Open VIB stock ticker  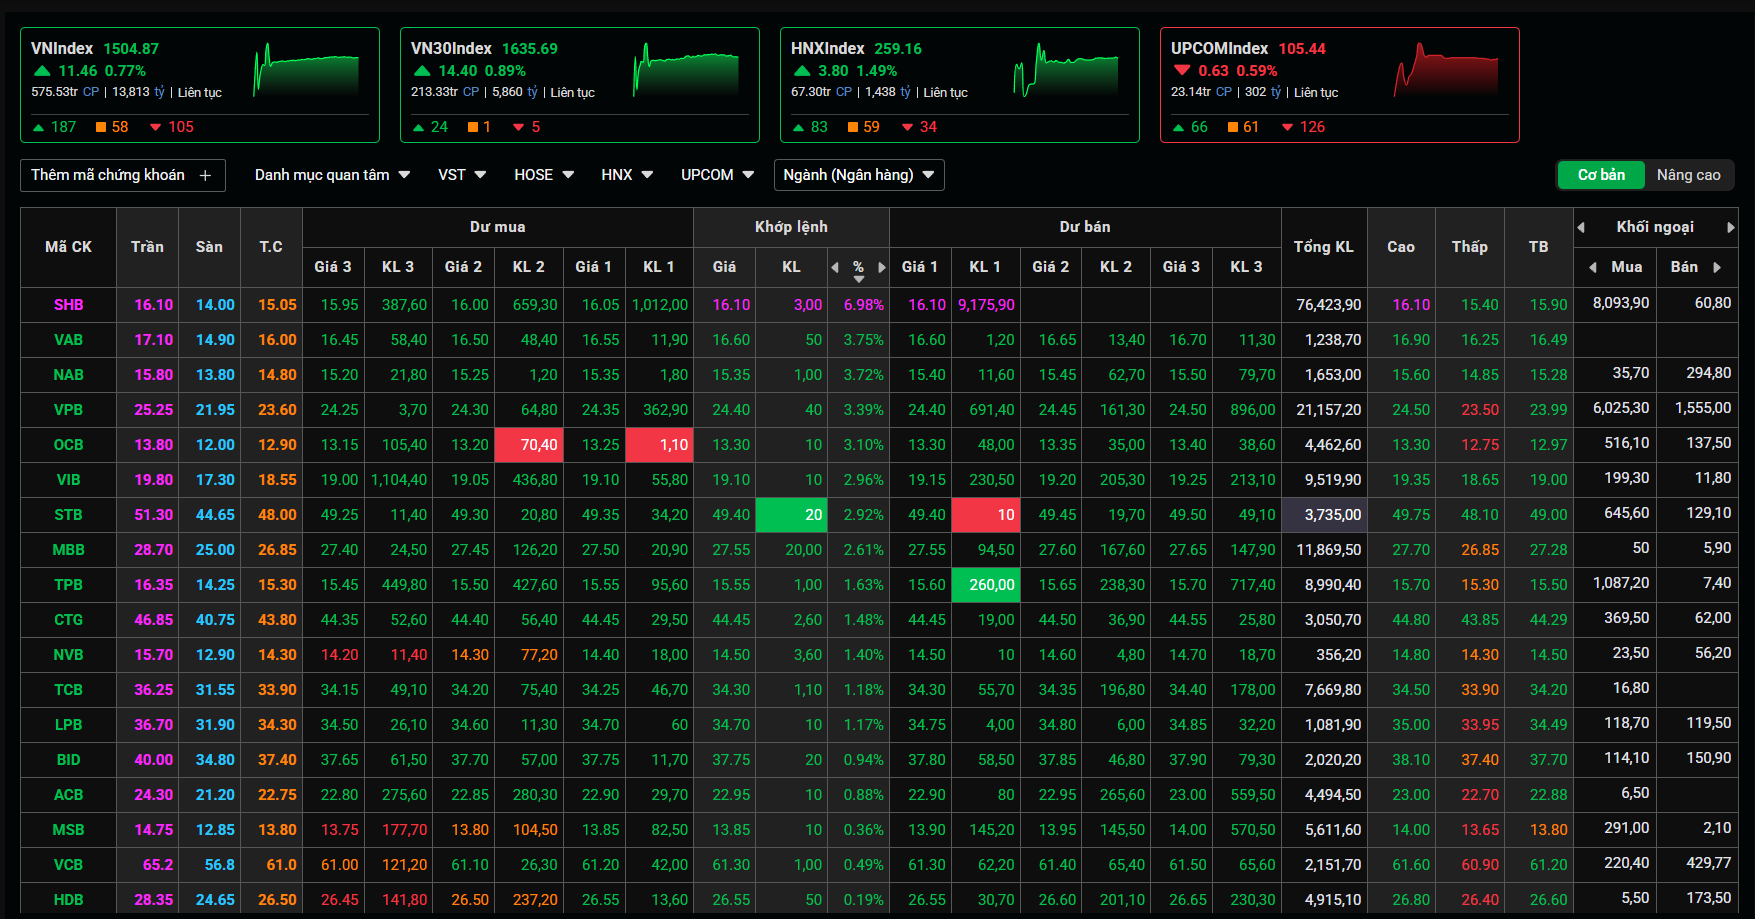68,480
